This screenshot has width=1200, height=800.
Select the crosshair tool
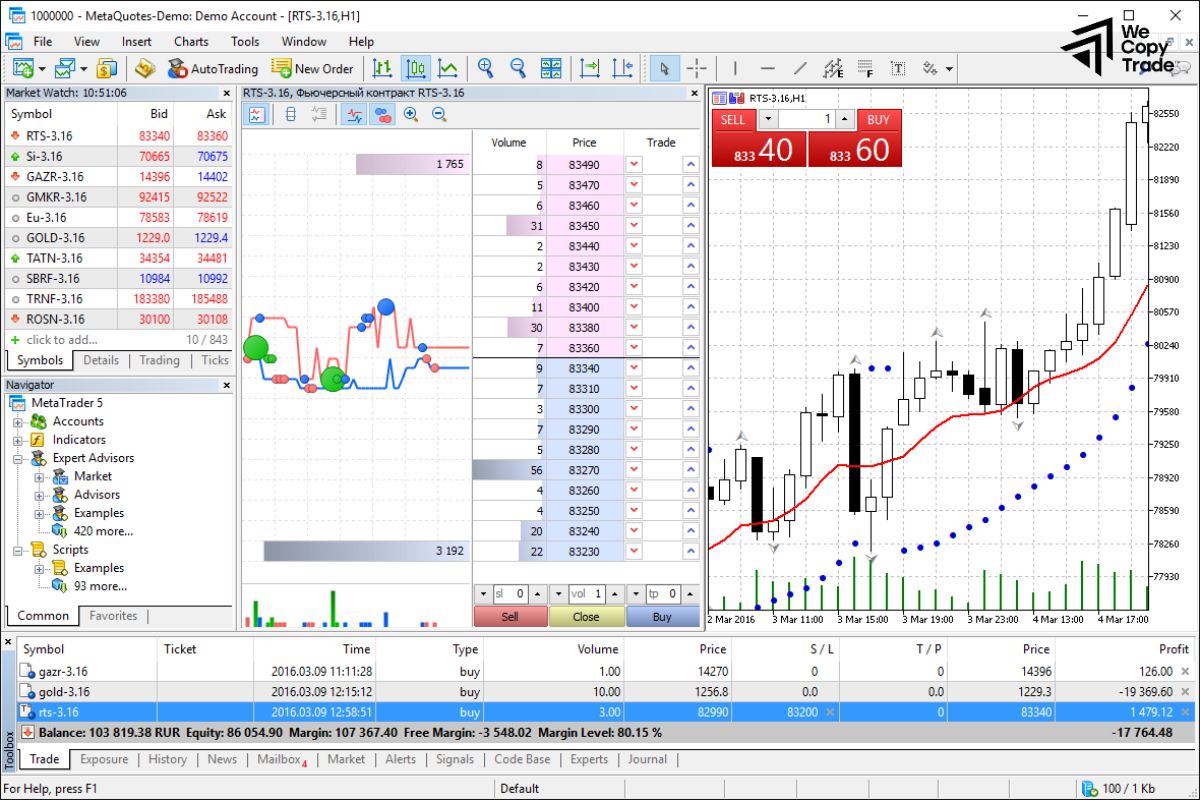(697, 68)
